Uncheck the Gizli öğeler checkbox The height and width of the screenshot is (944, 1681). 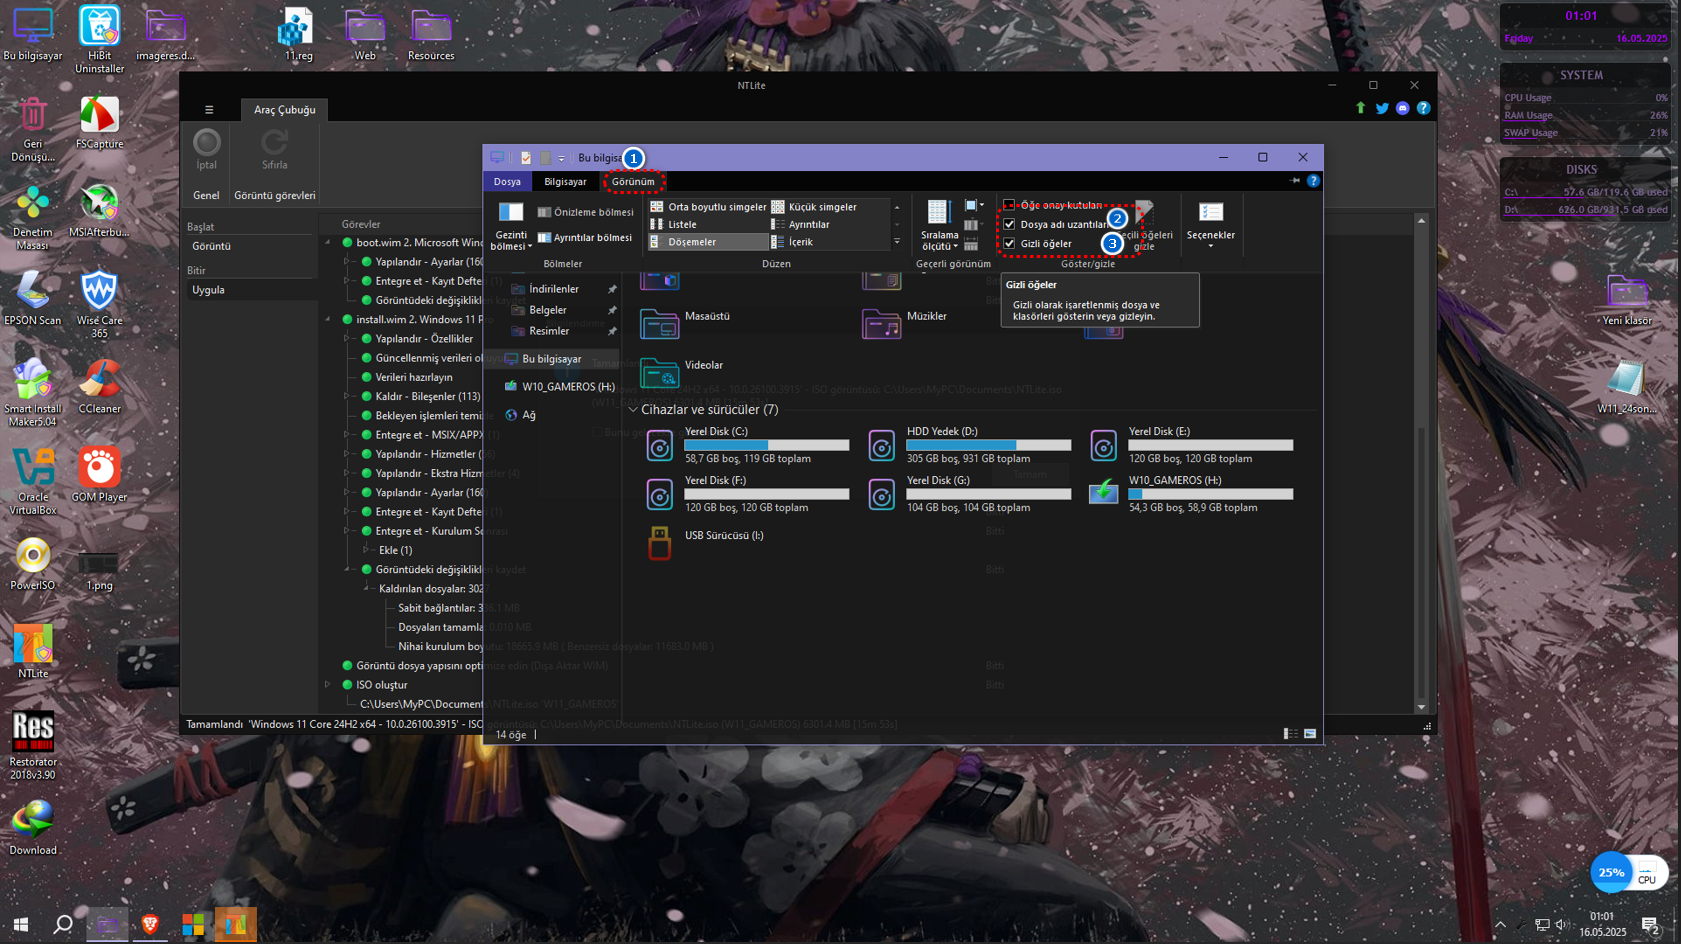coord(1009,243)
